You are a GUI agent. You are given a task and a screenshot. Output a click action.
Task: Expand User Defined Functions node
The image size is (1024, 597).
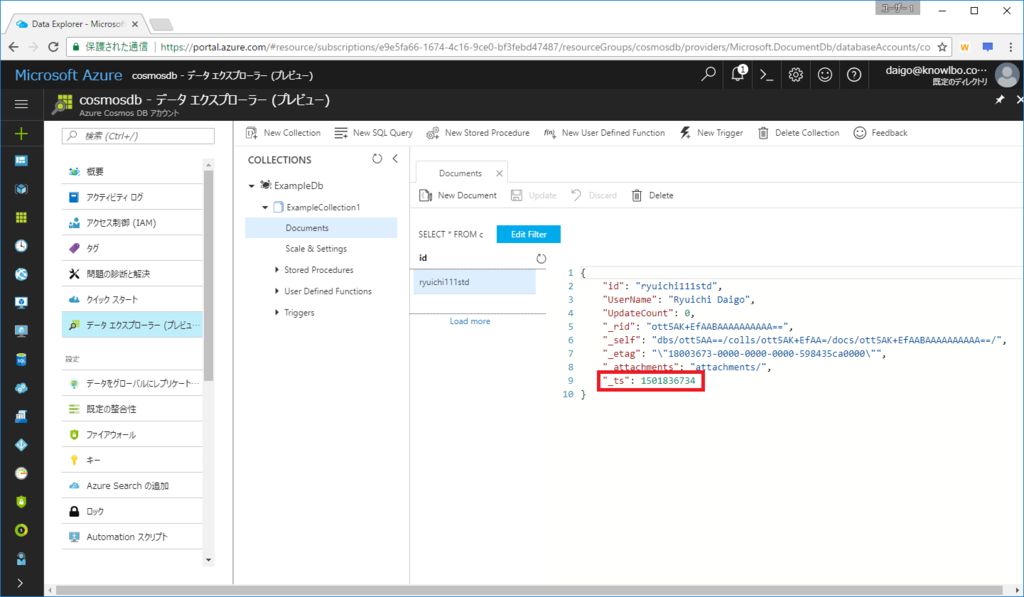tap(277, 291)
